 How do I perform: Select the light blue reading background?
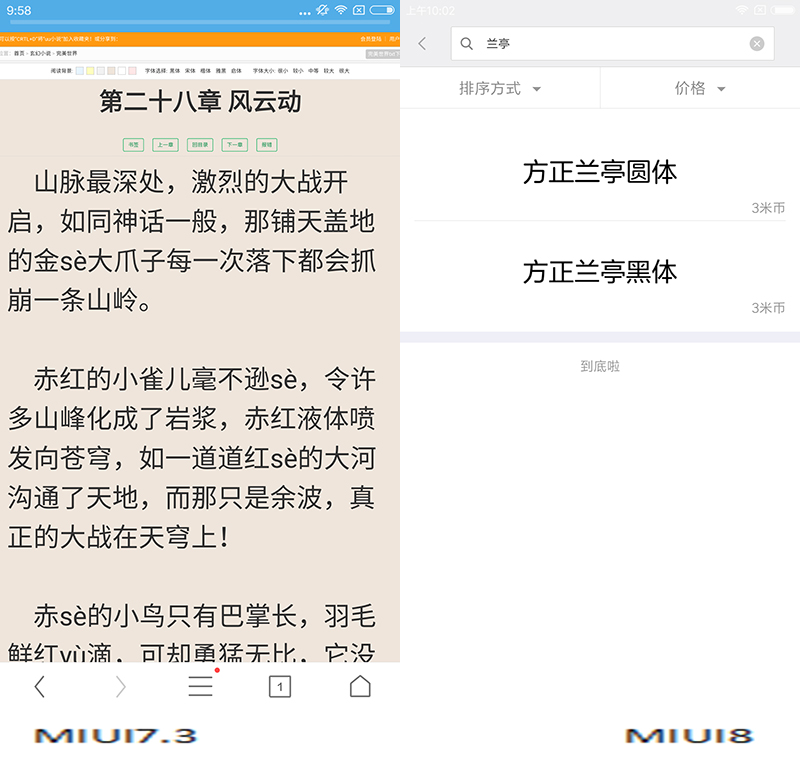pyautogui.click(x=80, y=71)
